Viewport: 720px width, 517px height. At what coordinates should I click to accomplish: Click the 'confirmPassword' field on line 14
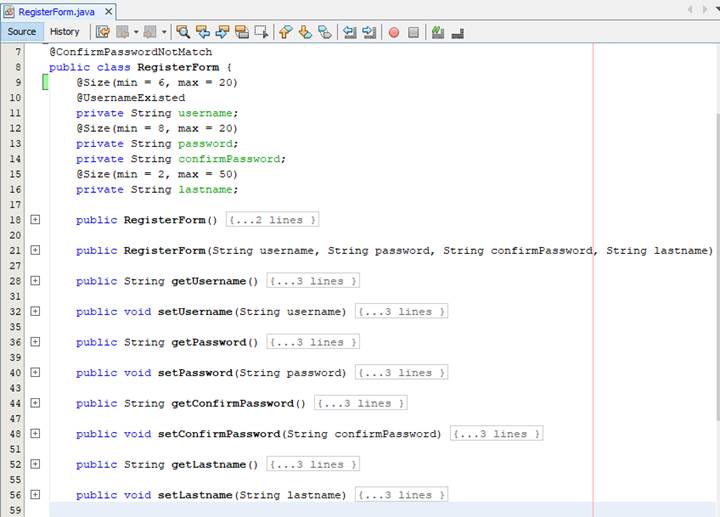(229, 159)
